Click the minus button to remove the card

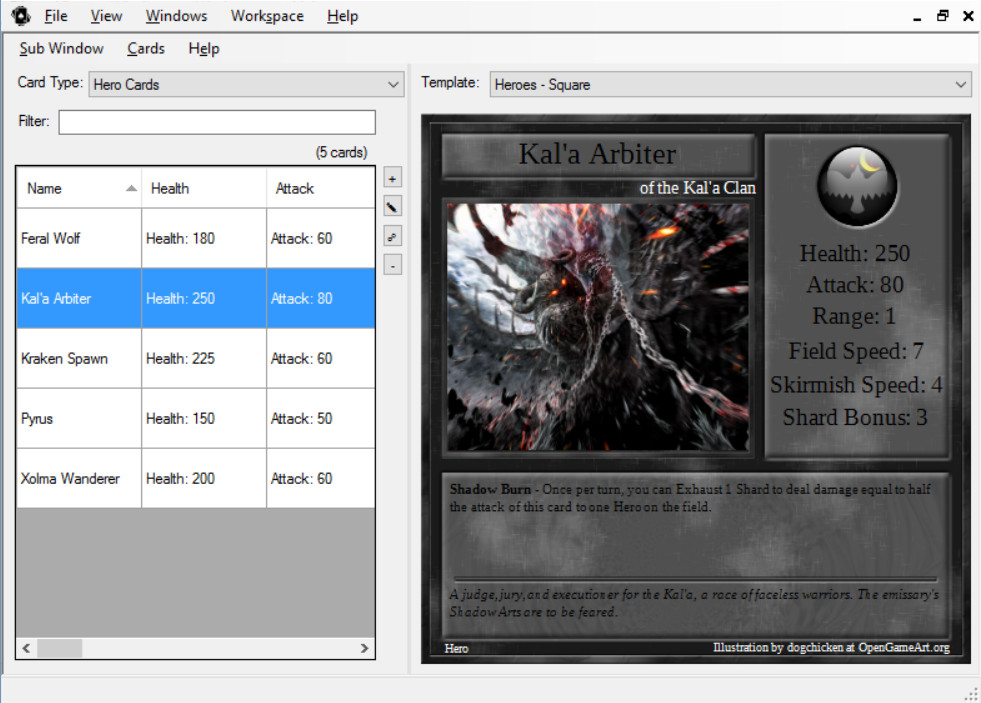click(x=392, y=265)
